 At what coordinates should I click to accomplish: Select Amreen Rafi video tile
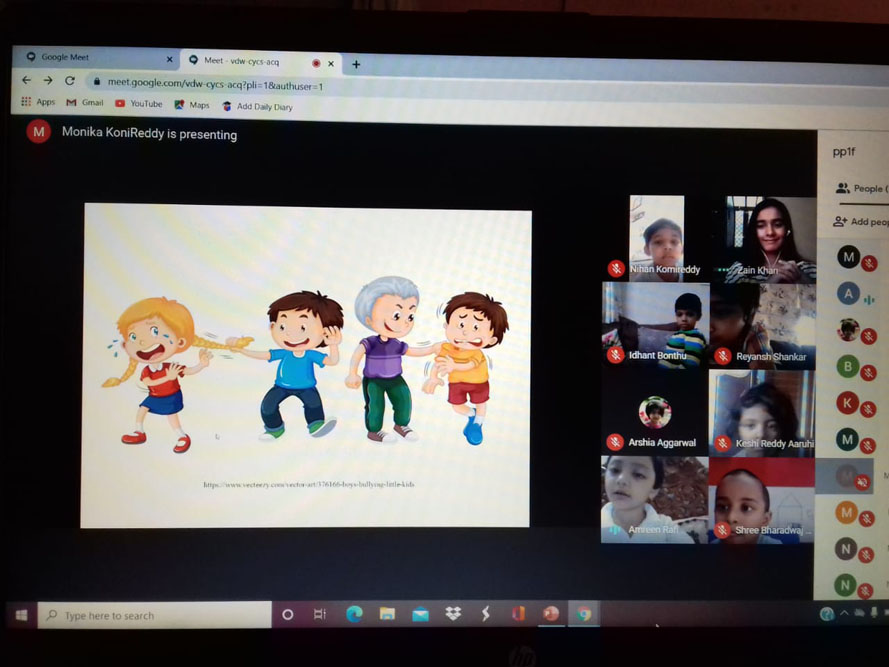(654, 500)
